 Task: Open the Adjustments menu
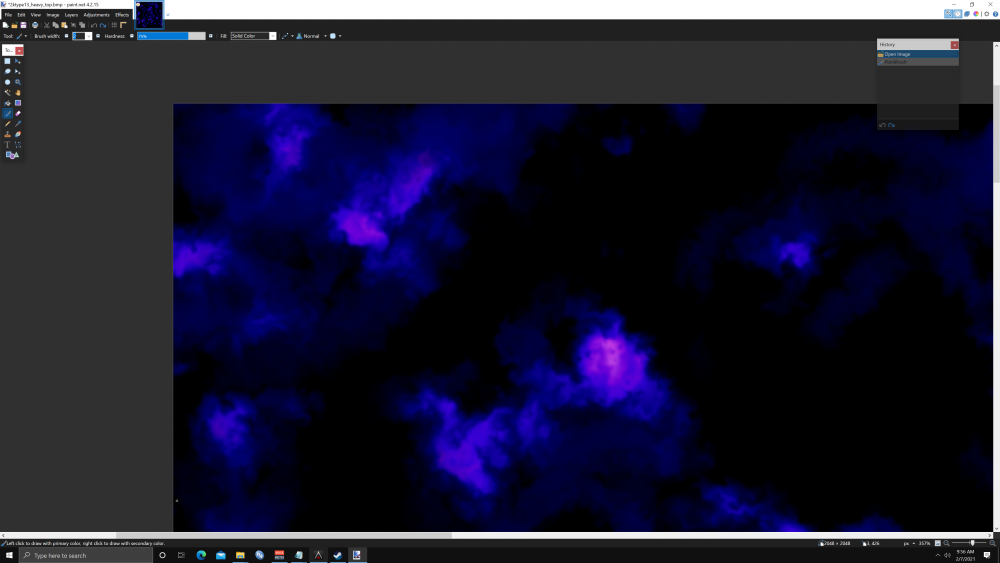pos(96,15)
